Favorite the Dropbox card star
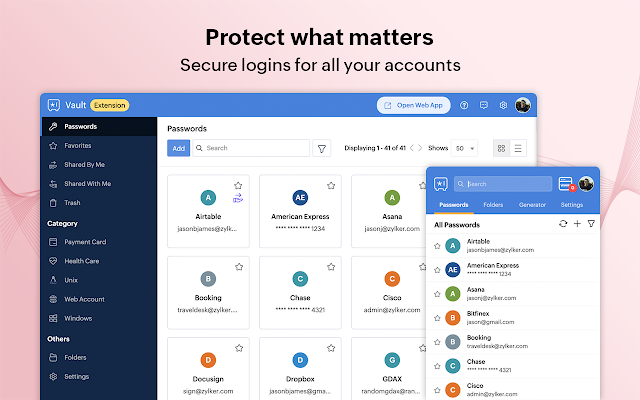 point(331,348)
